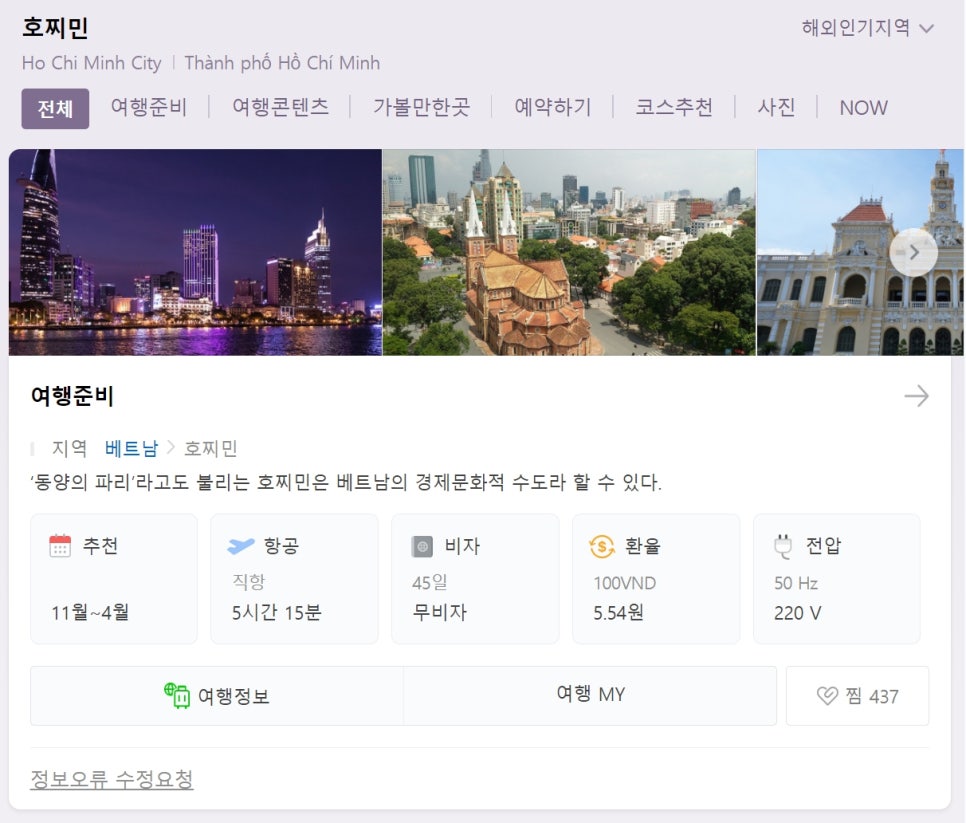The image size is (966, 823).
Task: Click the 220 V voltage value
Action: click(x=797, y=613)
